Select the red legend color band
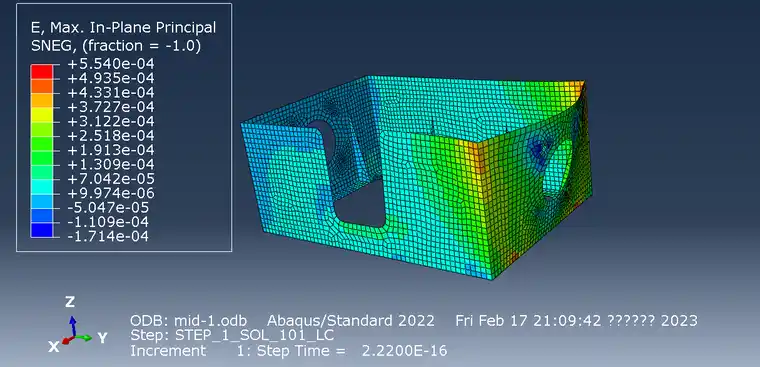760x367 pixels. point(41,71)
